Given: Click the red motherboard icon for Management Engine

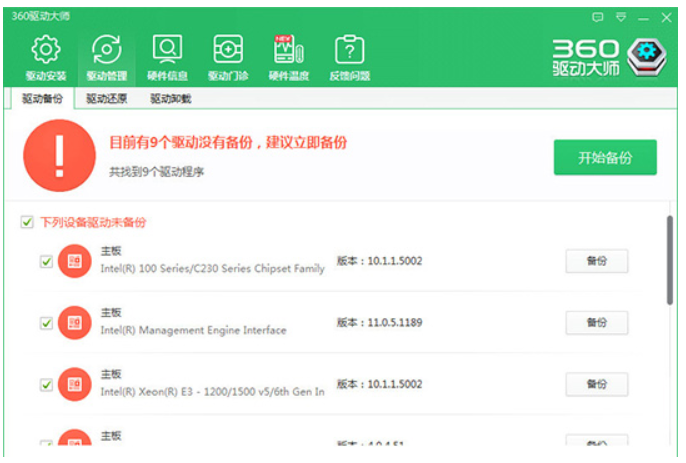Looking at the screenshot, I should pos(74,323).
